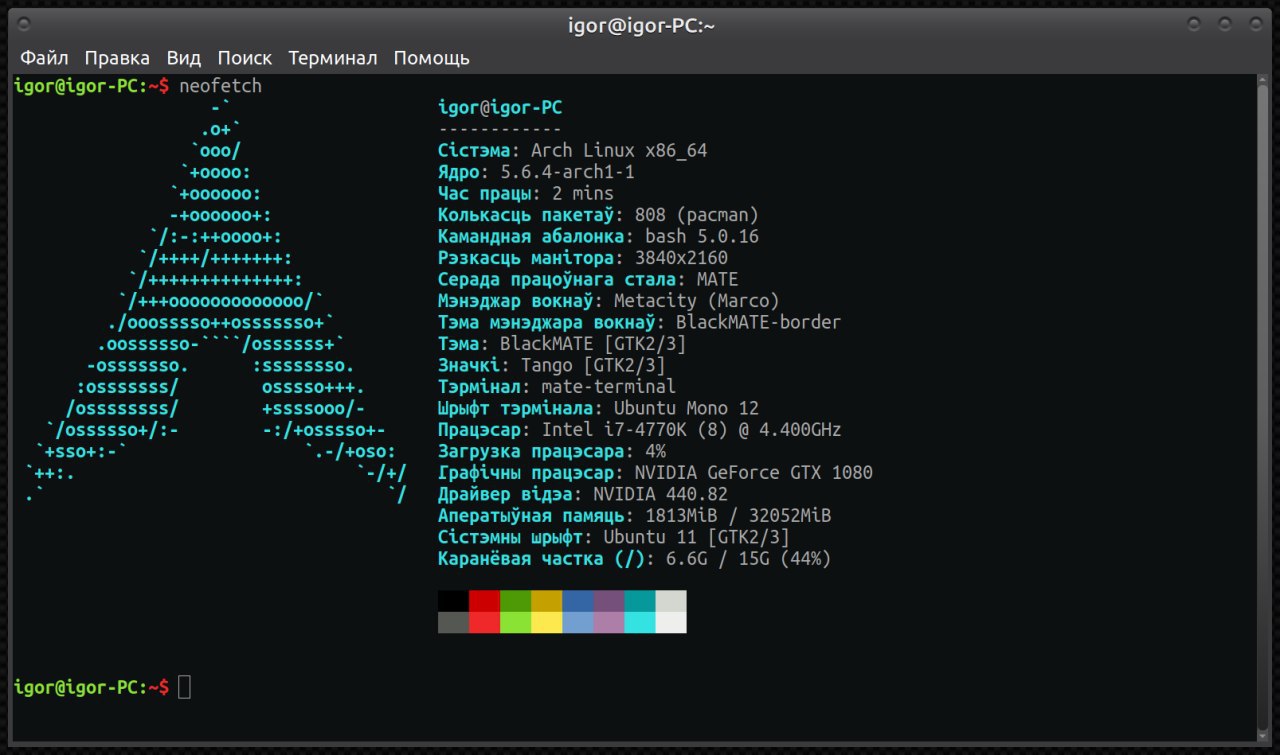Click the line "Камандная абалонка: bash 5.0.16"
Viewport: 1280px width, 755px height.
599,237
